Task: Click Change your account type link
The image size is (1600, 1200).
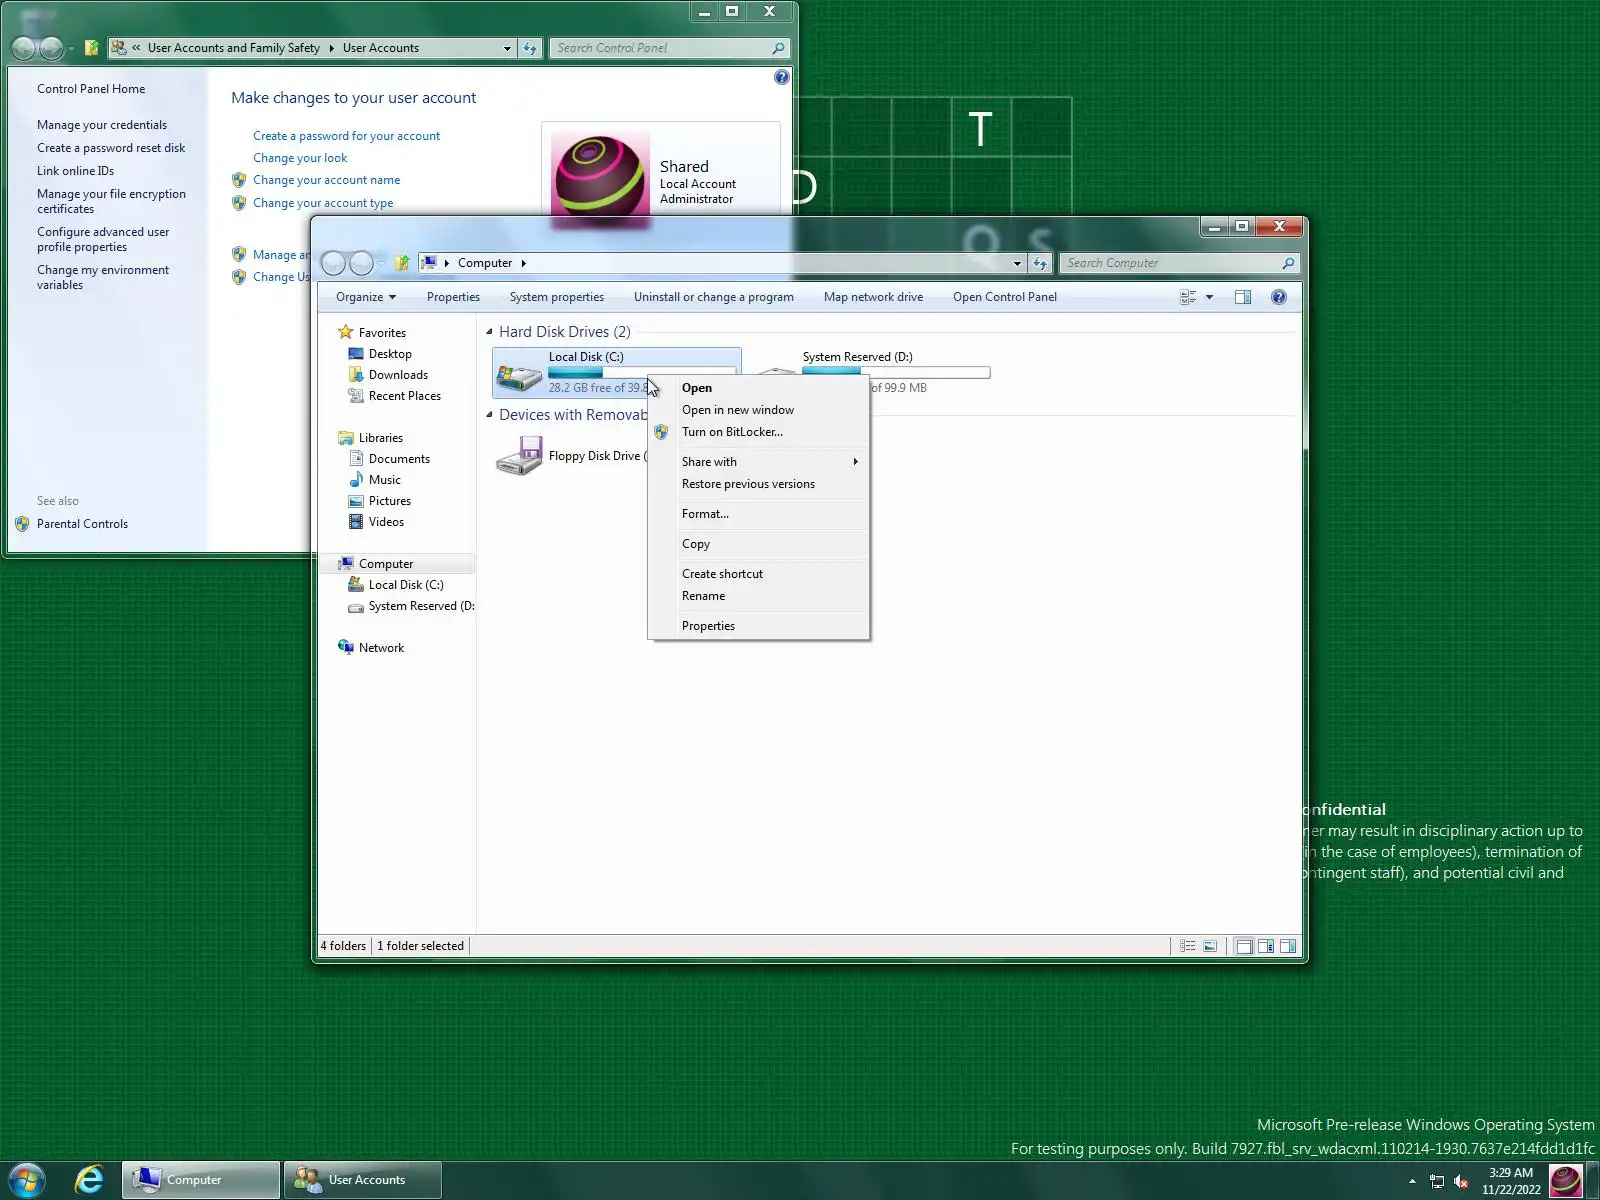Action: 323,203
